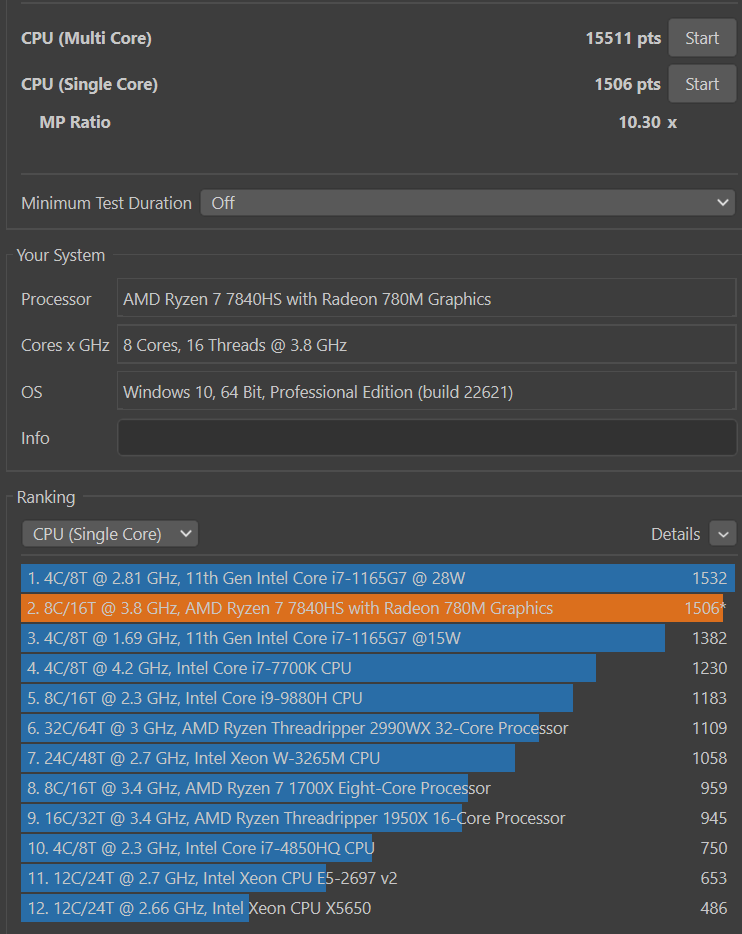The height and width of the screenshot is (934, 742).
Task: Select the Ryzen 7 1700X ranking row
Action: pyautogui.click(x=378, y=788)
